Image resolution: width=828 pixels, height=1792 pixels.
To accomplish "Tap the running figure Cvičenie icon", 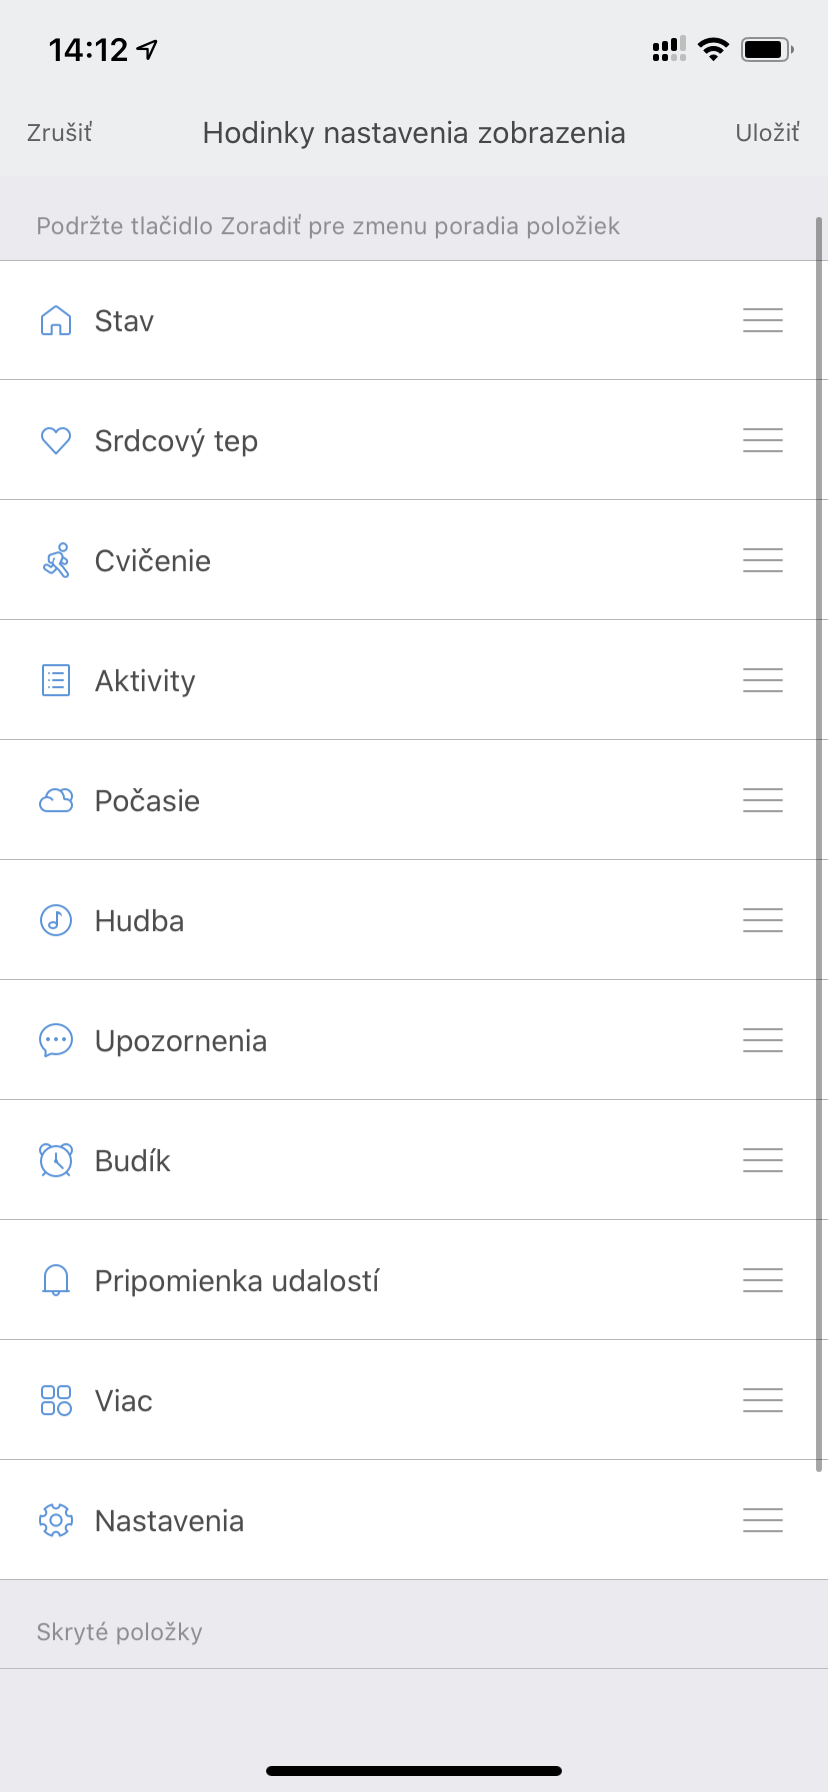I will [x=56, y=560].
